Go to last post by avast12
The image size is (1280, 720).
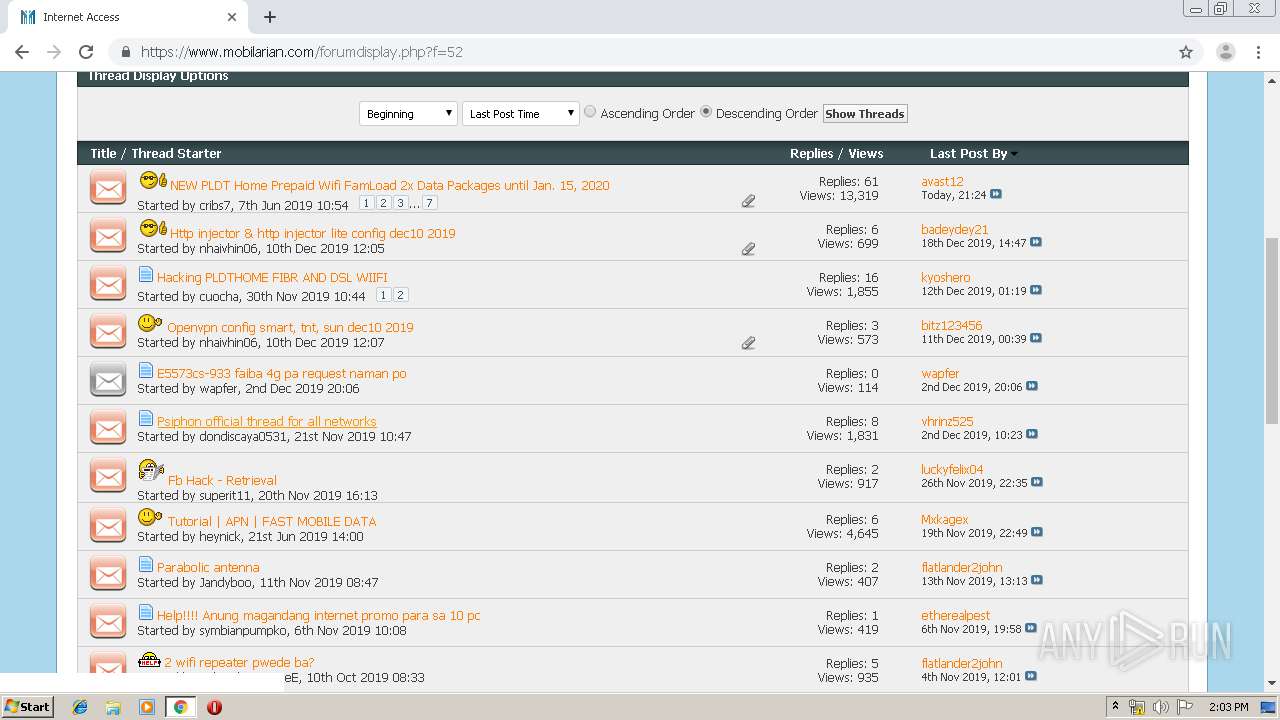pos(996,194)
